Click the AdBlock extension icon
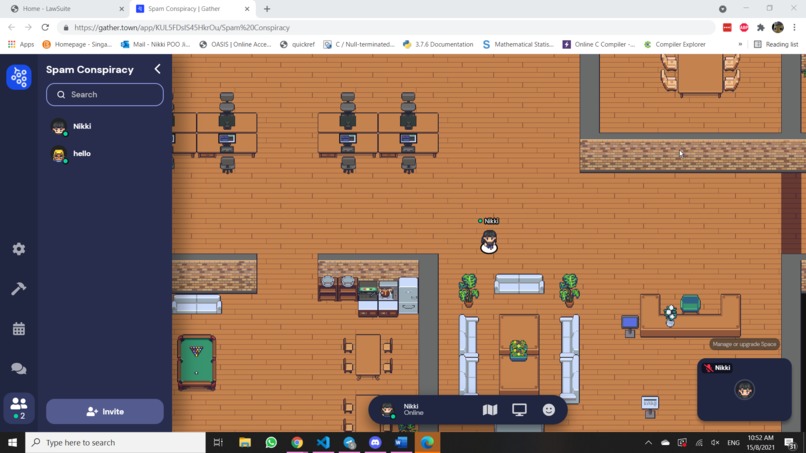Screen dimensions: 806x453 tap(744, 27)
